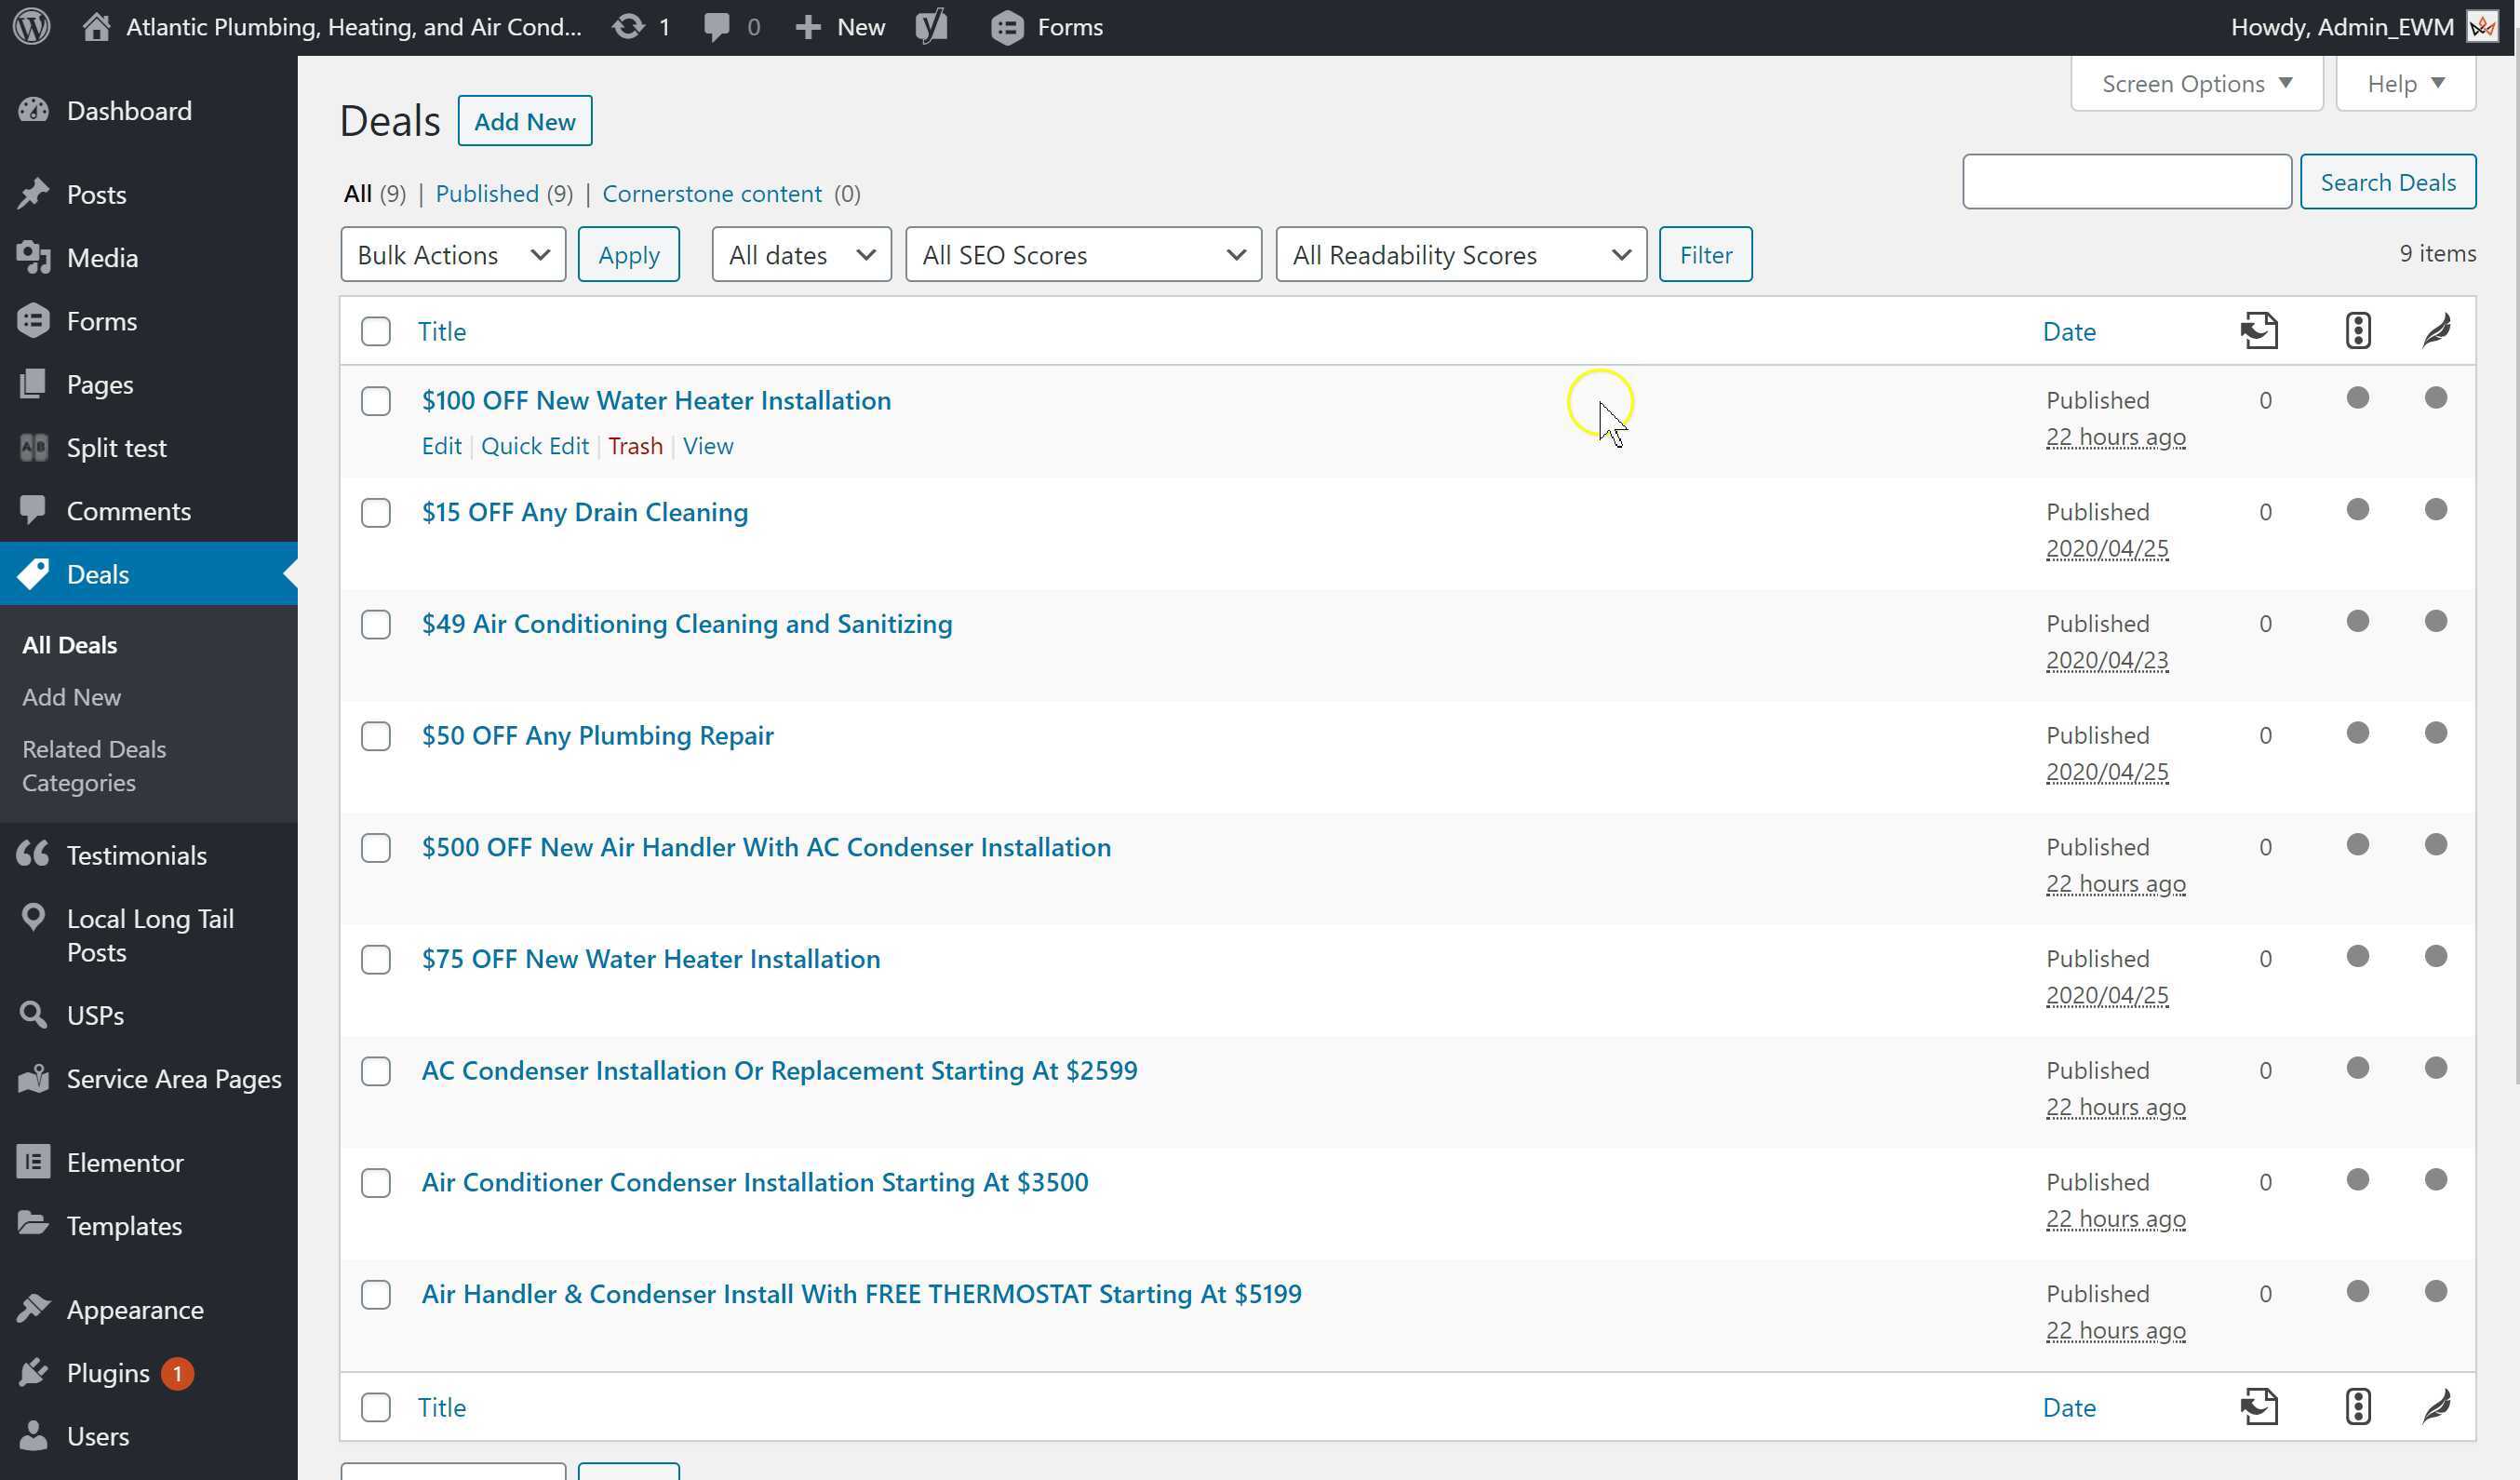Click Quick Edit under the $100 OFF deal
Image resolution: width=2520 pixels, height=1480 pixels.
tap(534, 446)
